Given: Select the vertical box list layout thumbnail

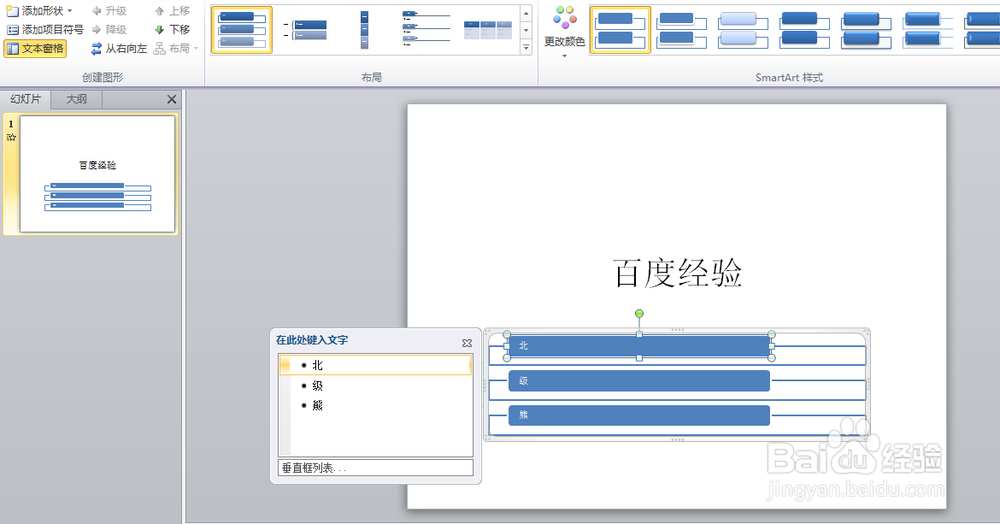Looking at the screenshot, I should click(x=242, y=30).
